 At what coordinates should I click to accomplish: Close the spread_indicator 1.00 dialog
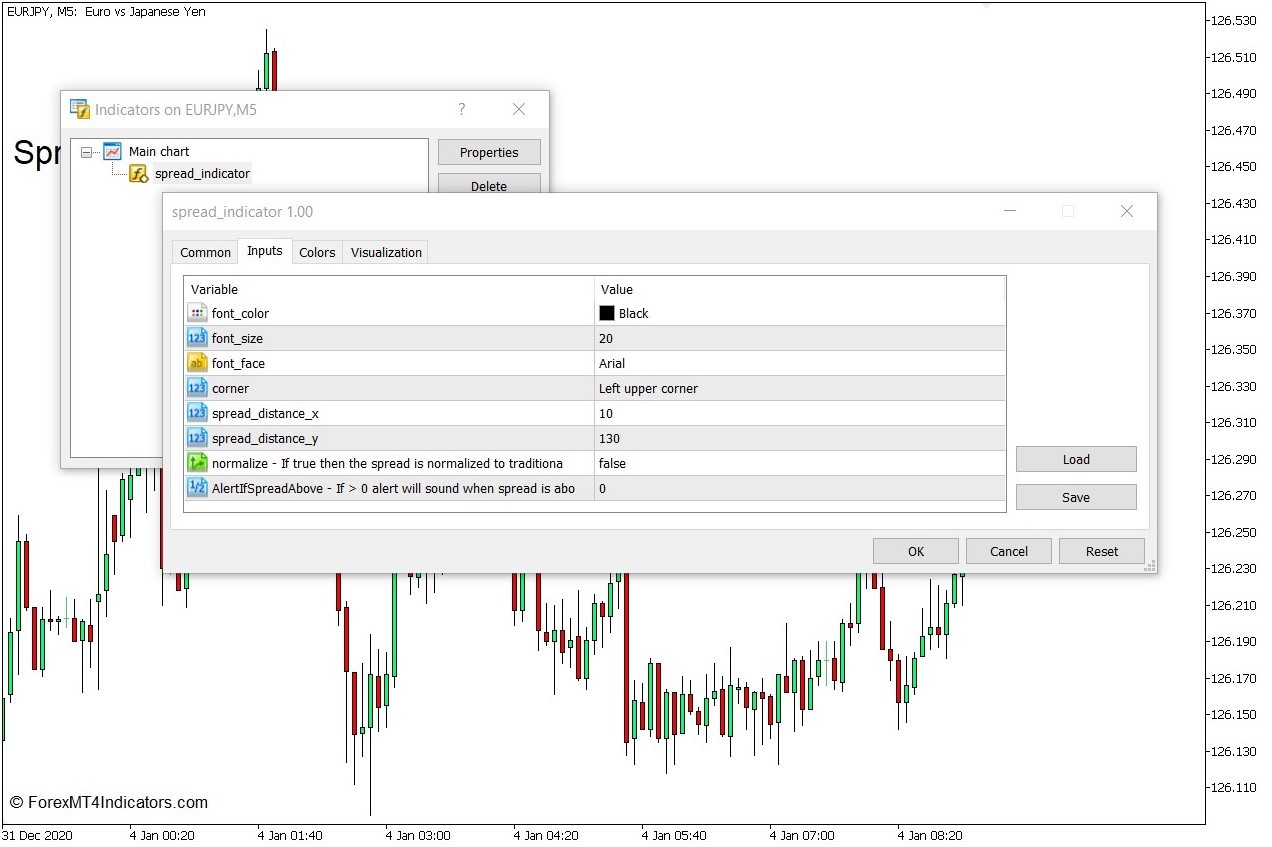pos(1127,211)
